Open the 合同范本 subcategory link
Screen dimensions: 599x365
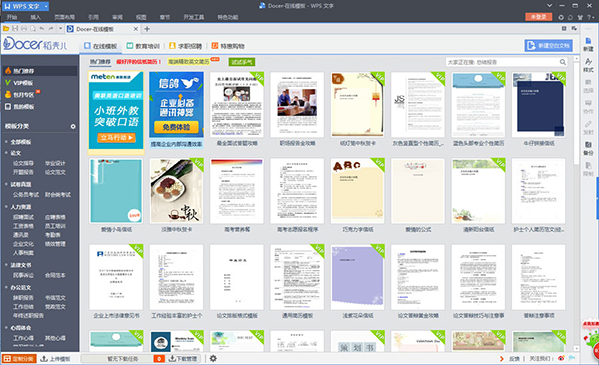[x=55, y=275]
